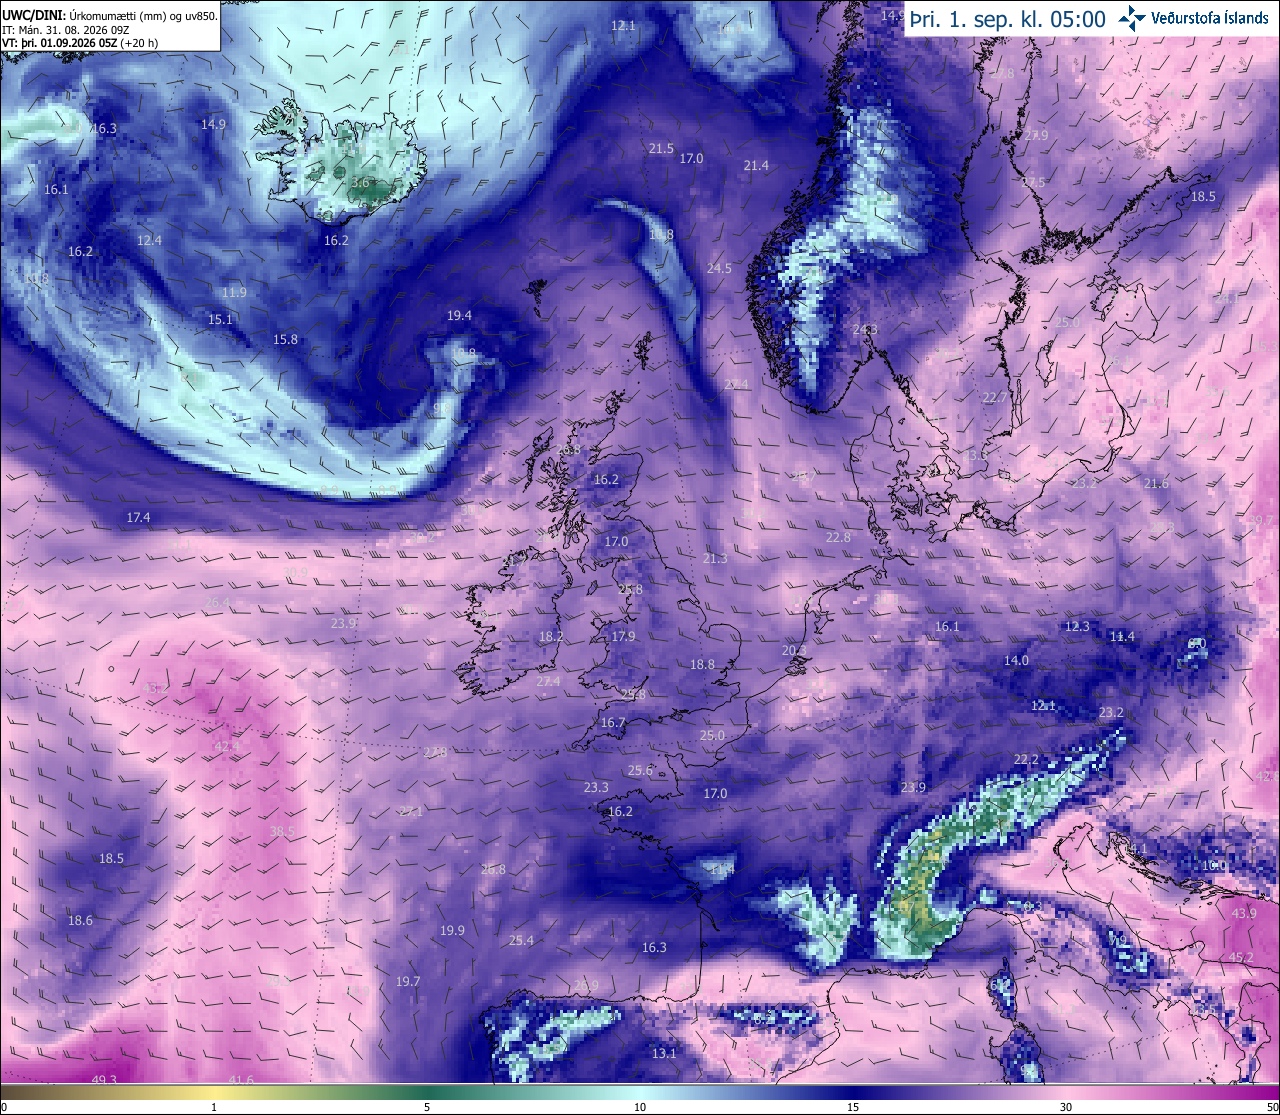
Task: Click the 19.4 value near the low's center
Action: pos(459,315)
